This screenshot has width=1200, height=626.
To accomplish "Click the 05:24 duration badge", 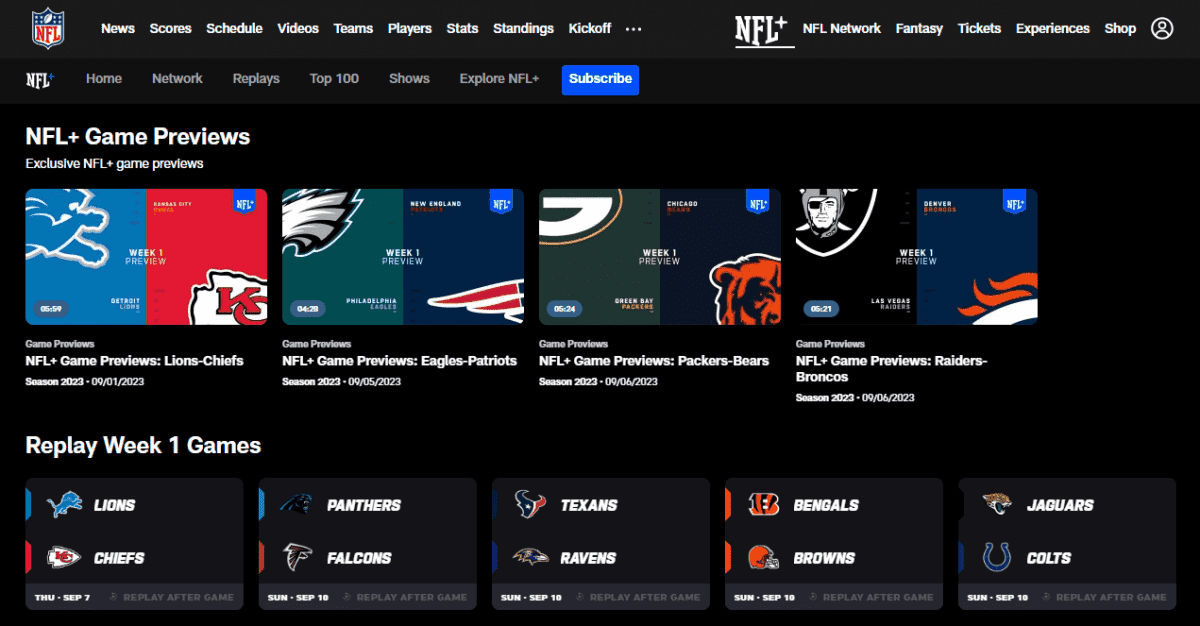I will (x=565, y=309).
